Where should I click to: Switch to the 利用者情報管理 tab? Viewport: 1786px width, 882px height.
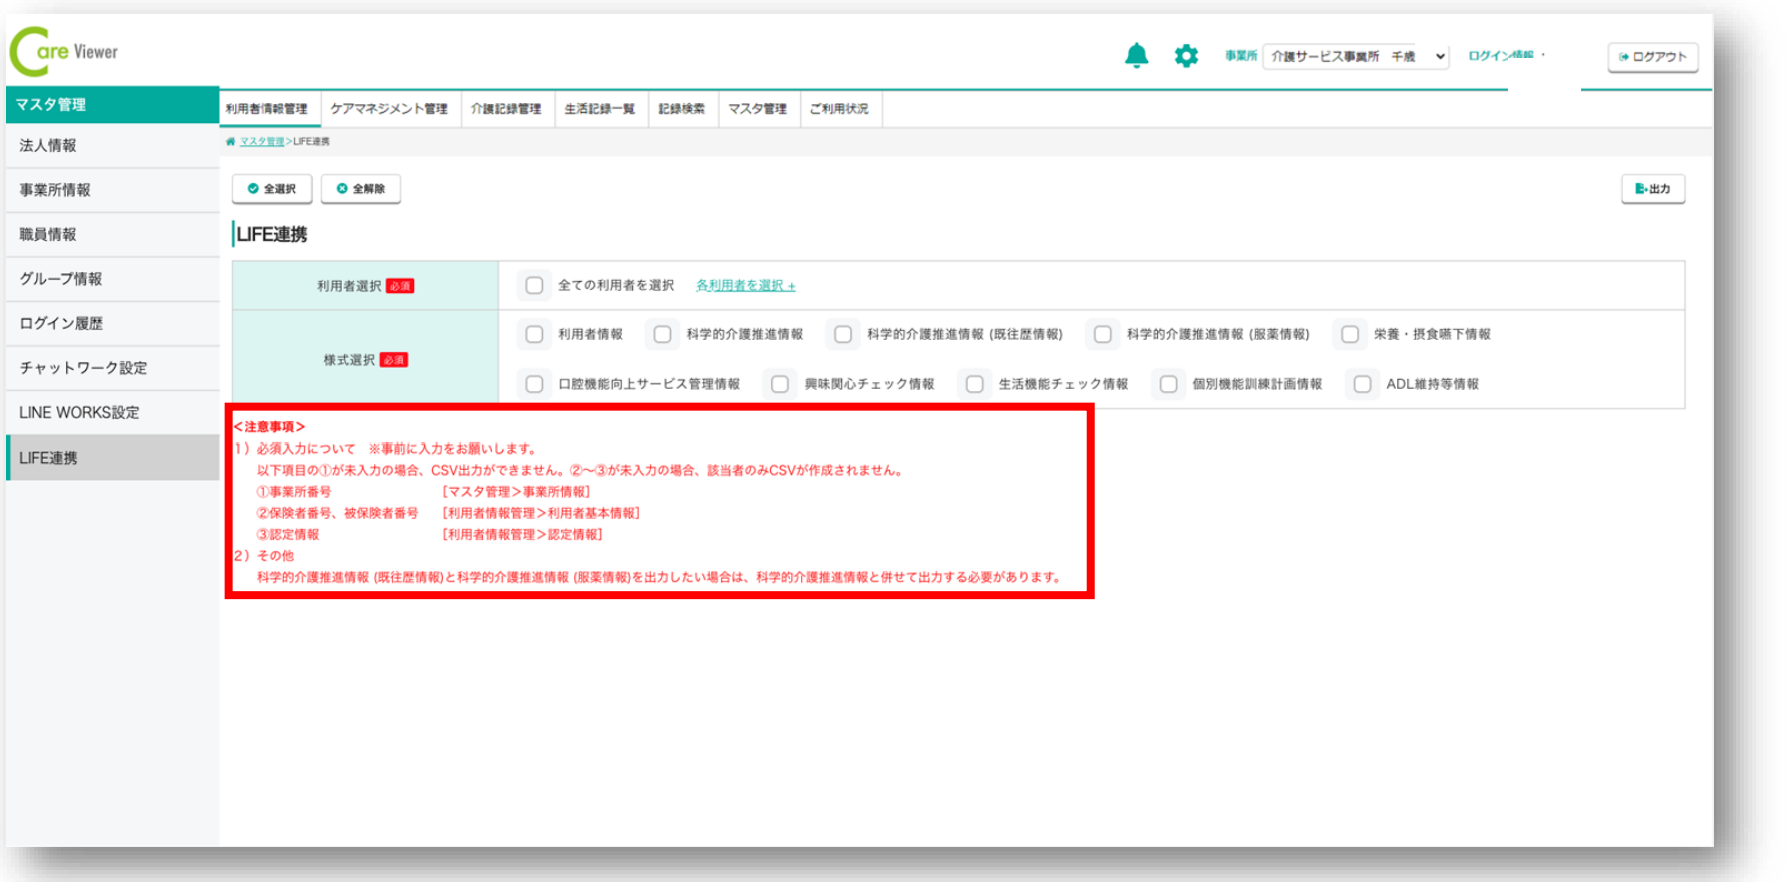tap(268, 109)
